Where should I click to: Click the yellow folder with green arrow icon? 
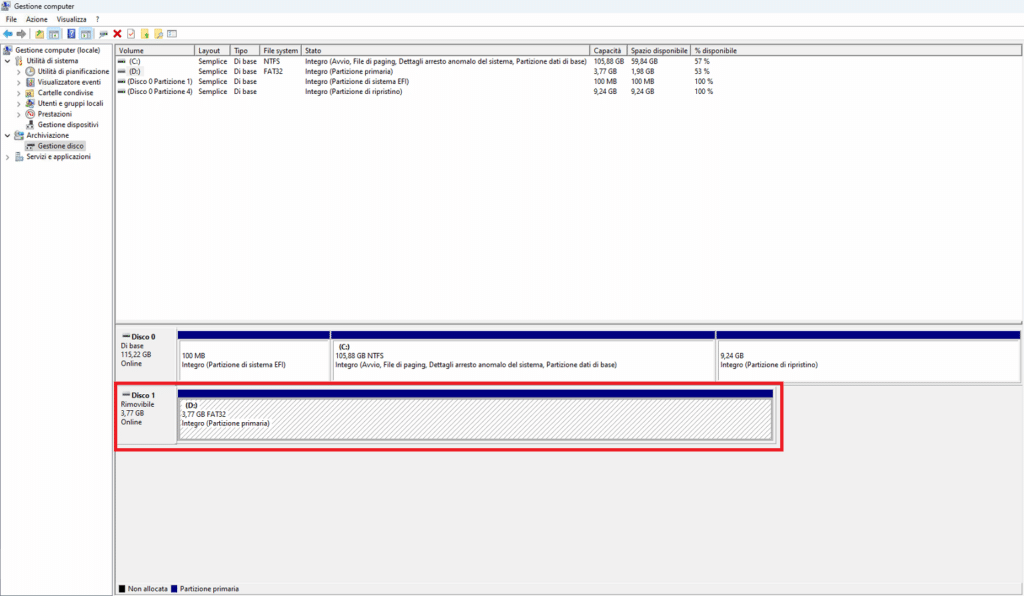coord(145,34)
